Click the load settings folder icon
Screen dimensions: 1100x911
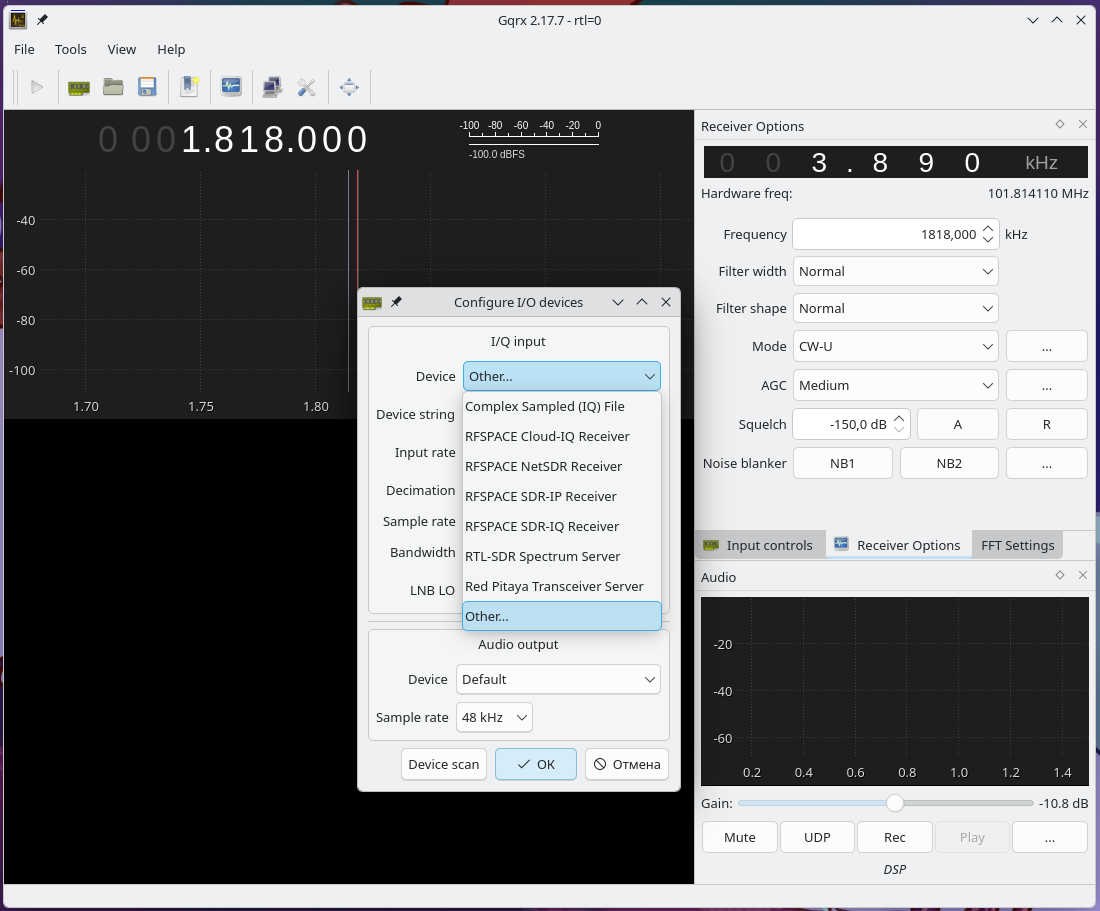[x=113, y=87]
